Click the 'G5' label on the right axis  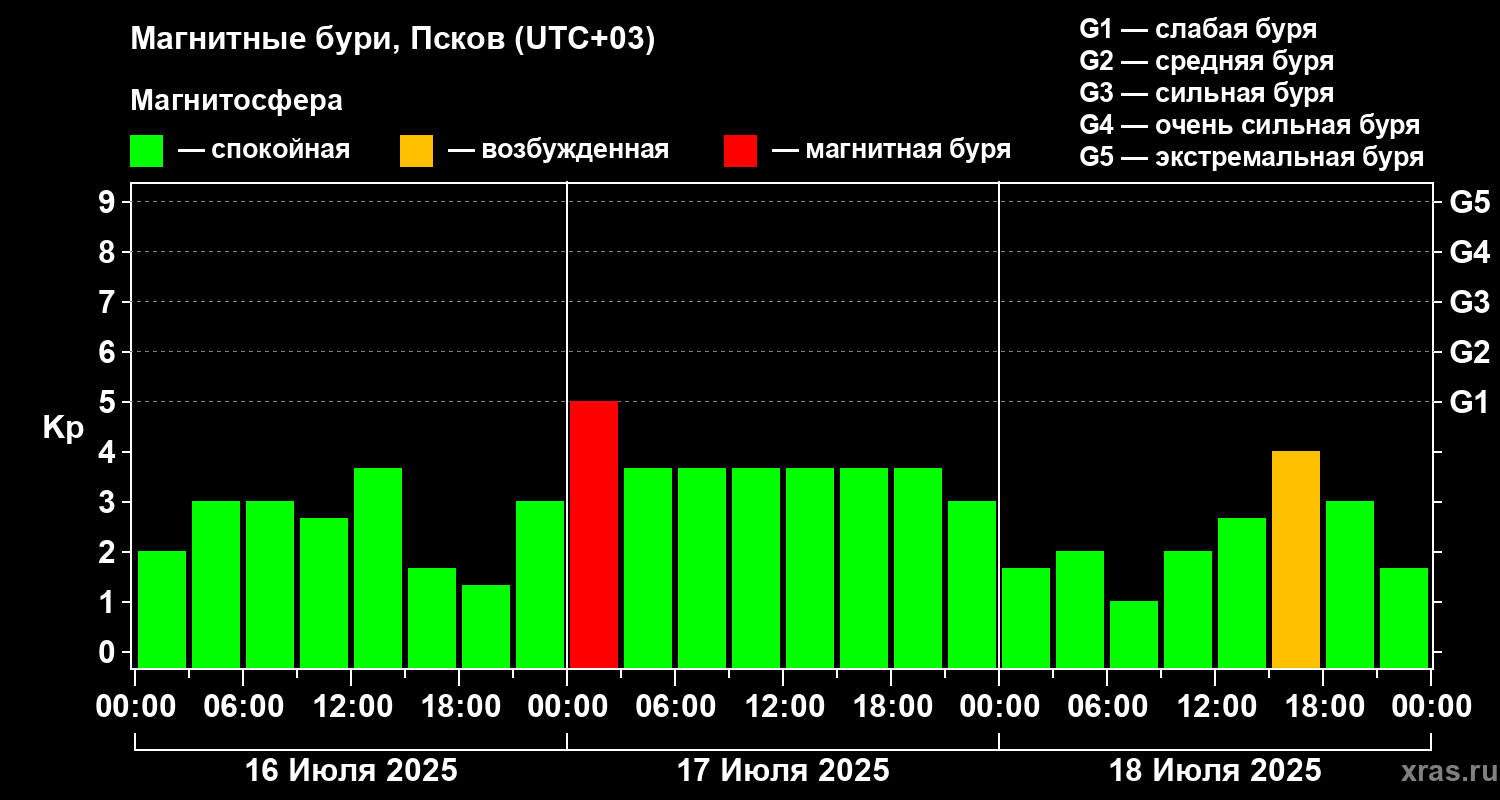1469,202
